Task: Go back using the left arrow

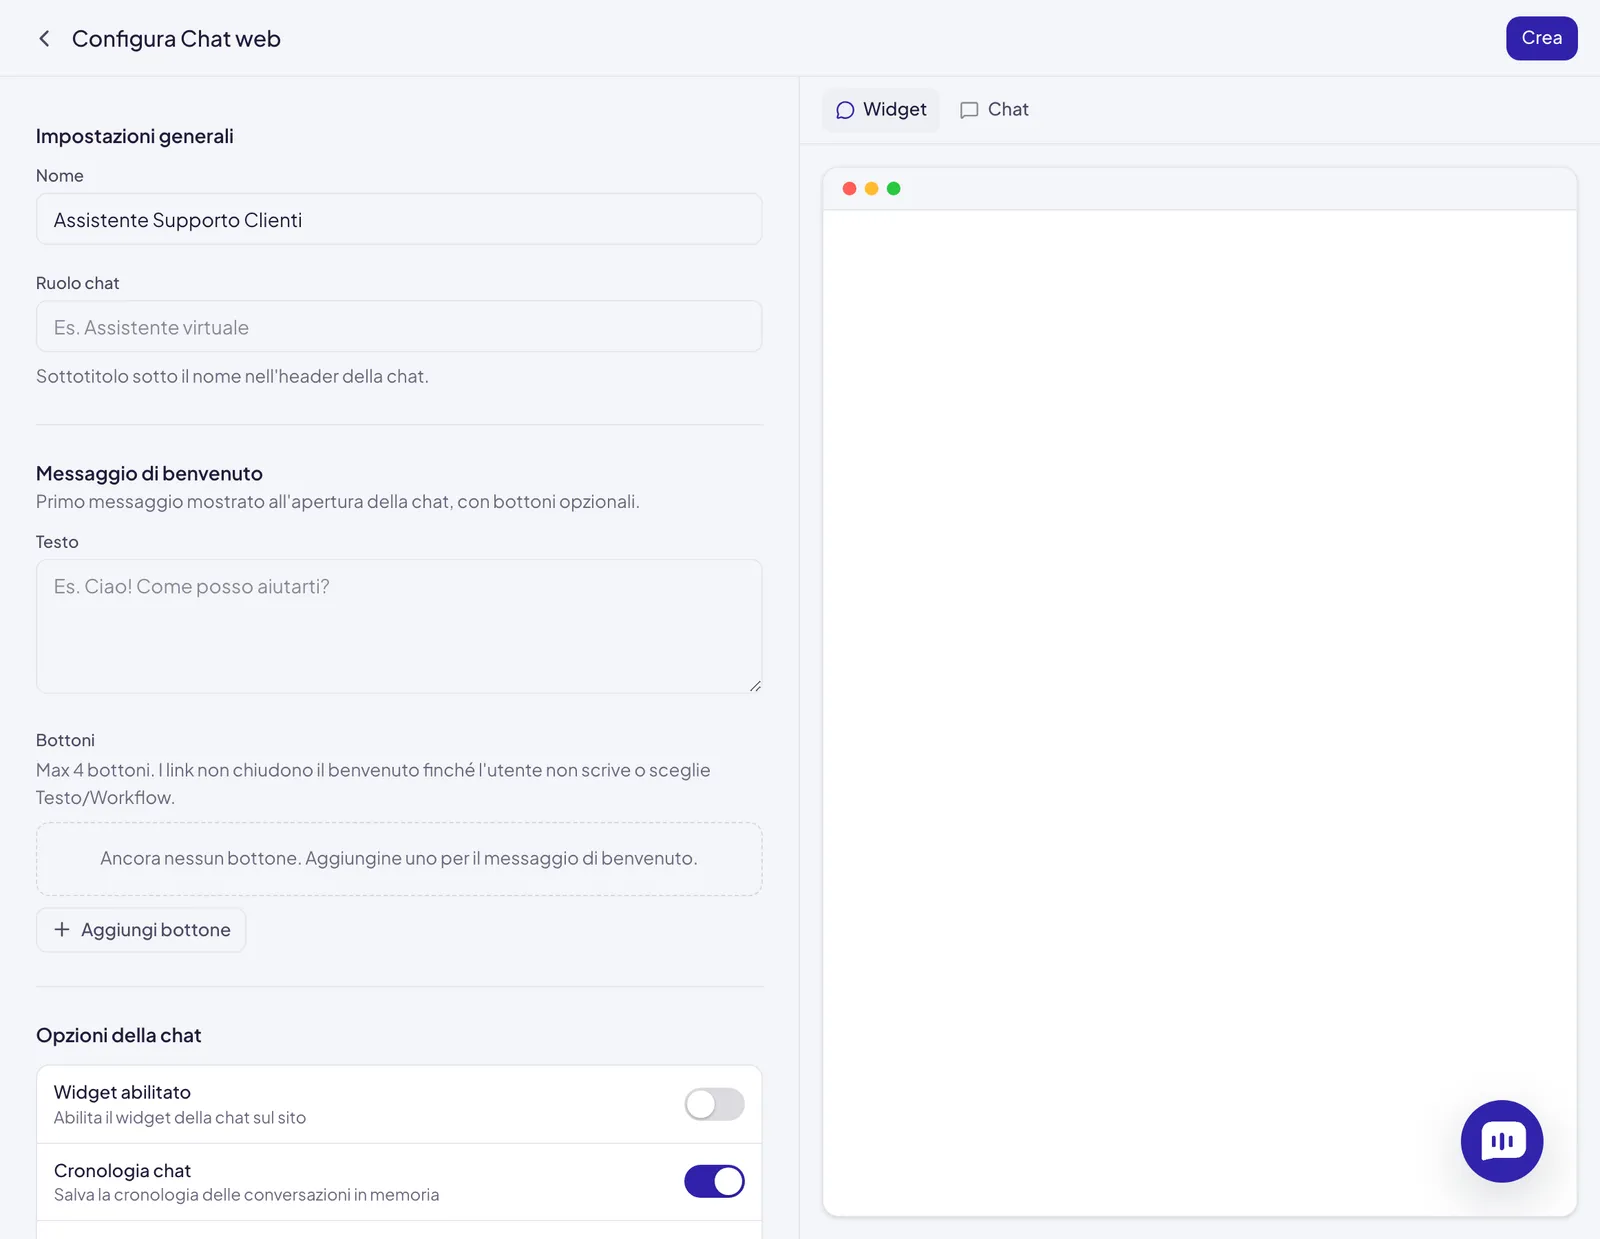Action: point(44,38)
